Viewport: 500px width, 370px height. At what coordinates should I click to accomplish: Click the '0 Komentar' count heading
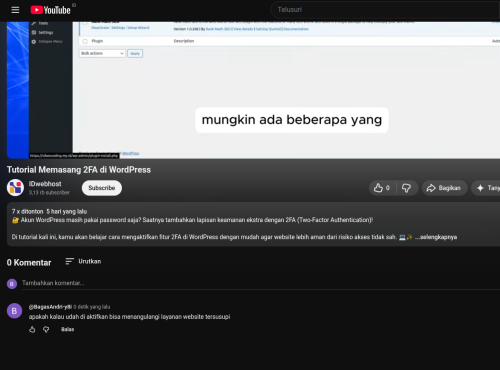pos(29,263)
